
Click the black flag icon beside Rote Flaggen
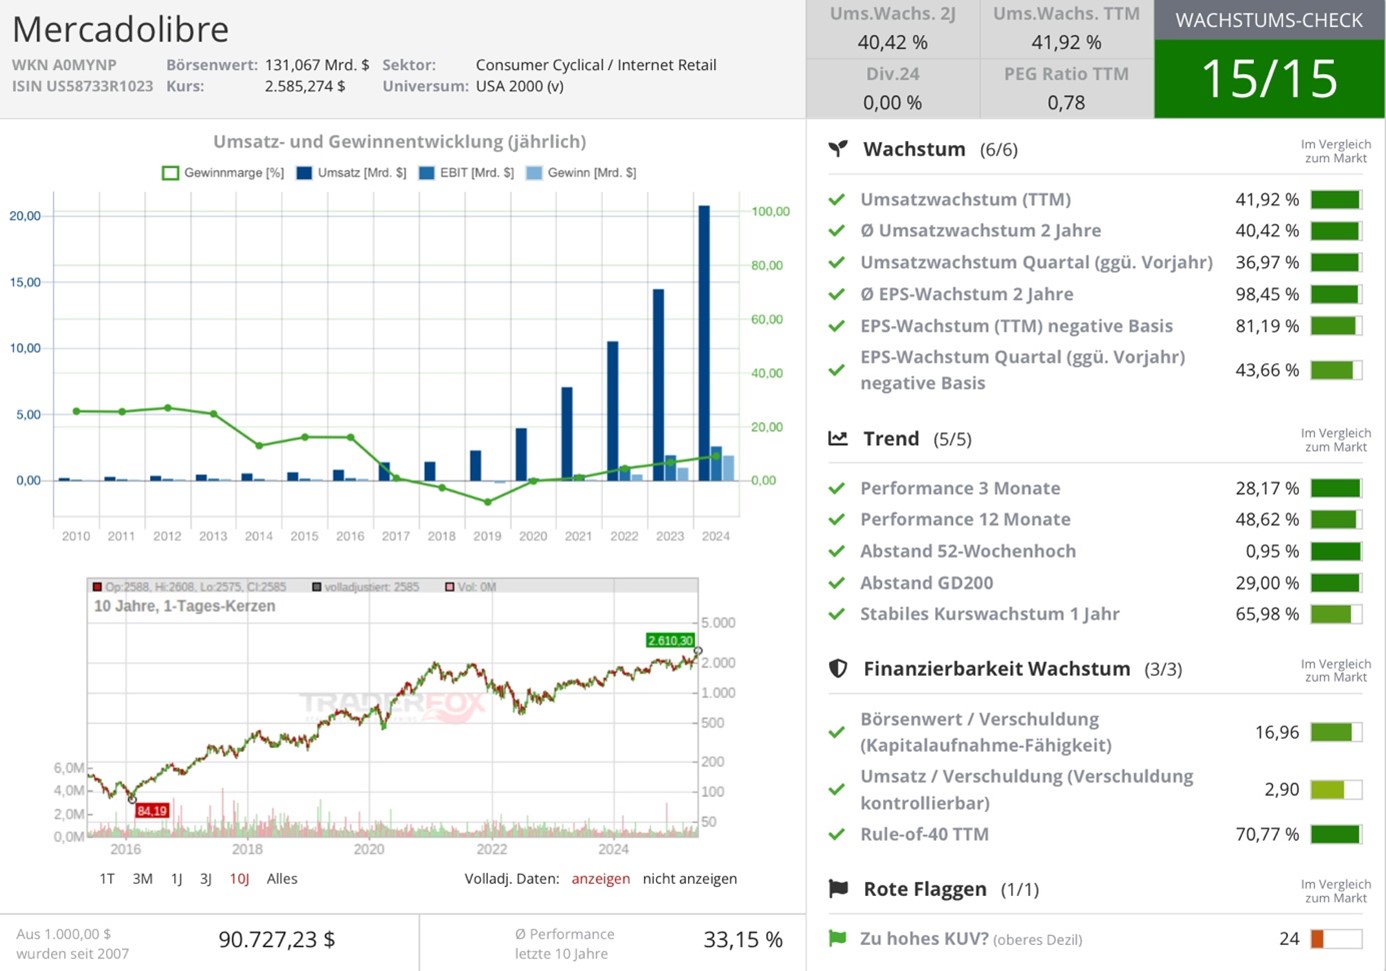click(x=838, y=888)
